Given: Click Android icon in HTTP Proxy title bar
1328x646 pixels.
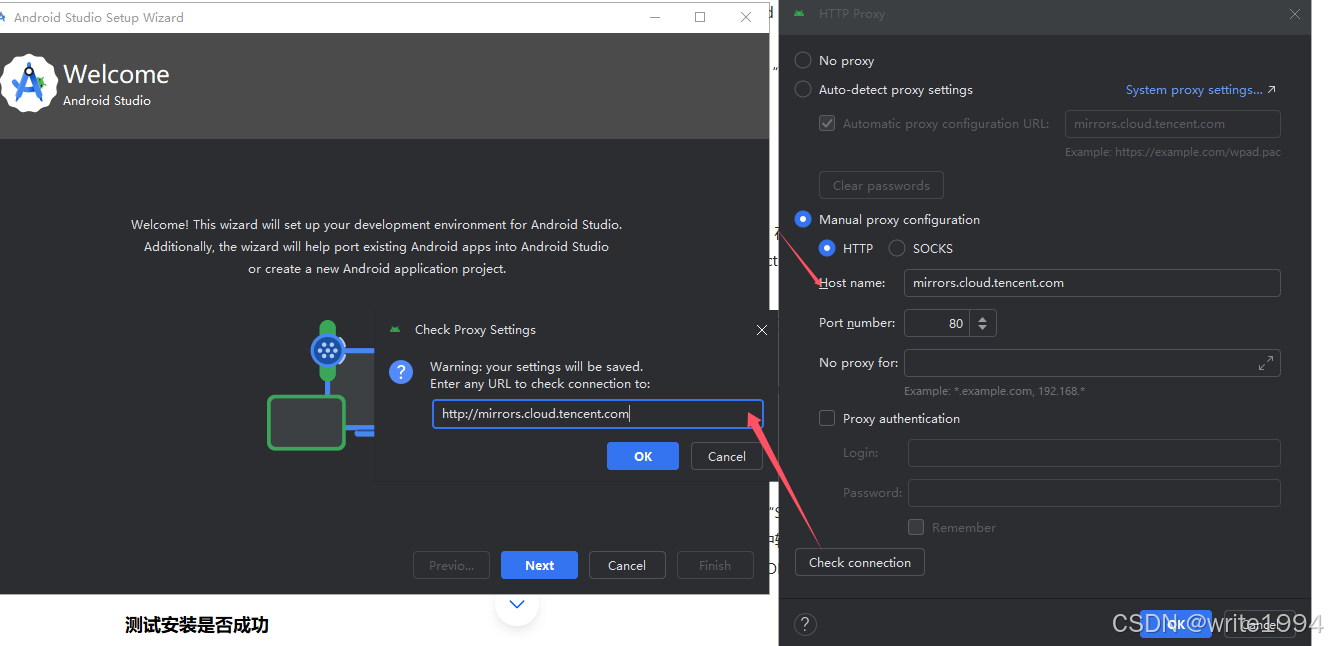Looking at the screenshot, I should coord(799,14).
